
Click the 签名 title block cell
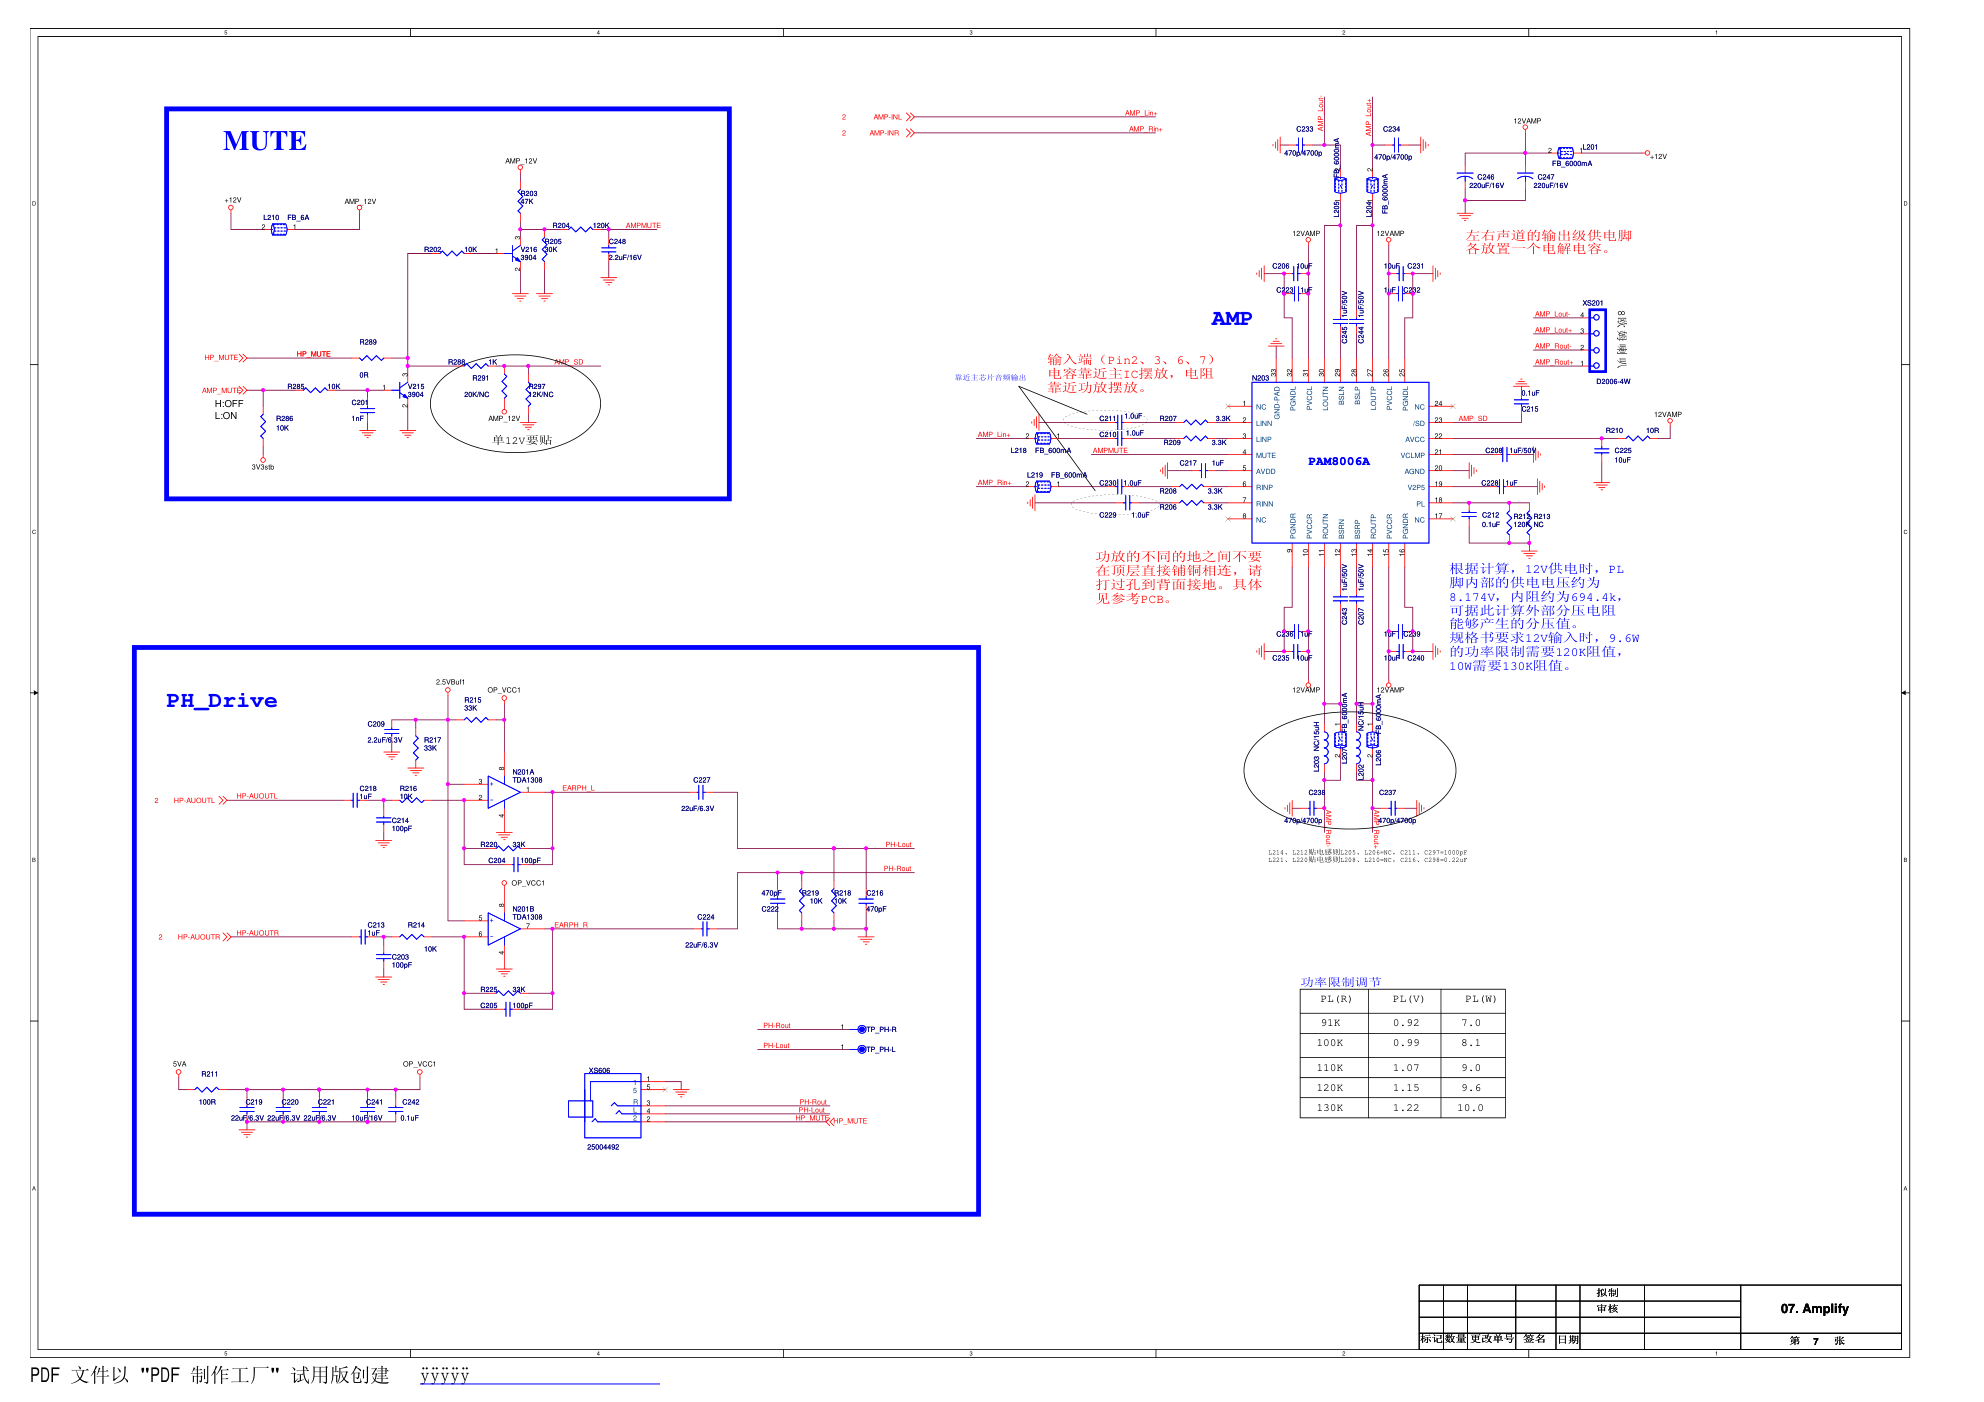tap(1535, 1339)
